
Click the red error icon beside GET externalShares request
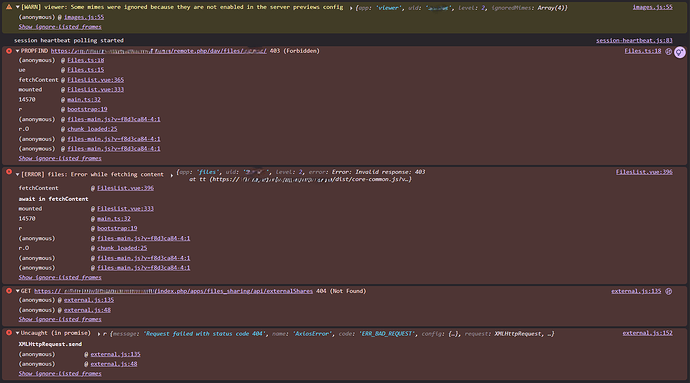coord(9,291)
